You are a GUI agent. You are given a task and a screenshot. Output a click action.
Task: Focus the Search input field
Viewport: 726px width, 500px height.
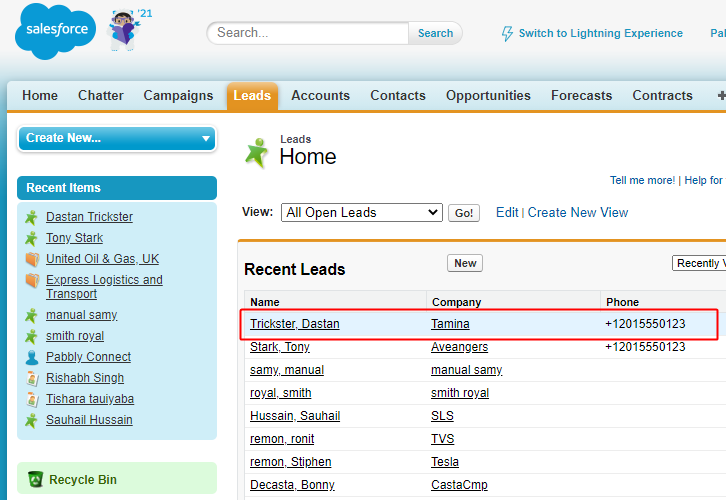[x=308, y=33]
